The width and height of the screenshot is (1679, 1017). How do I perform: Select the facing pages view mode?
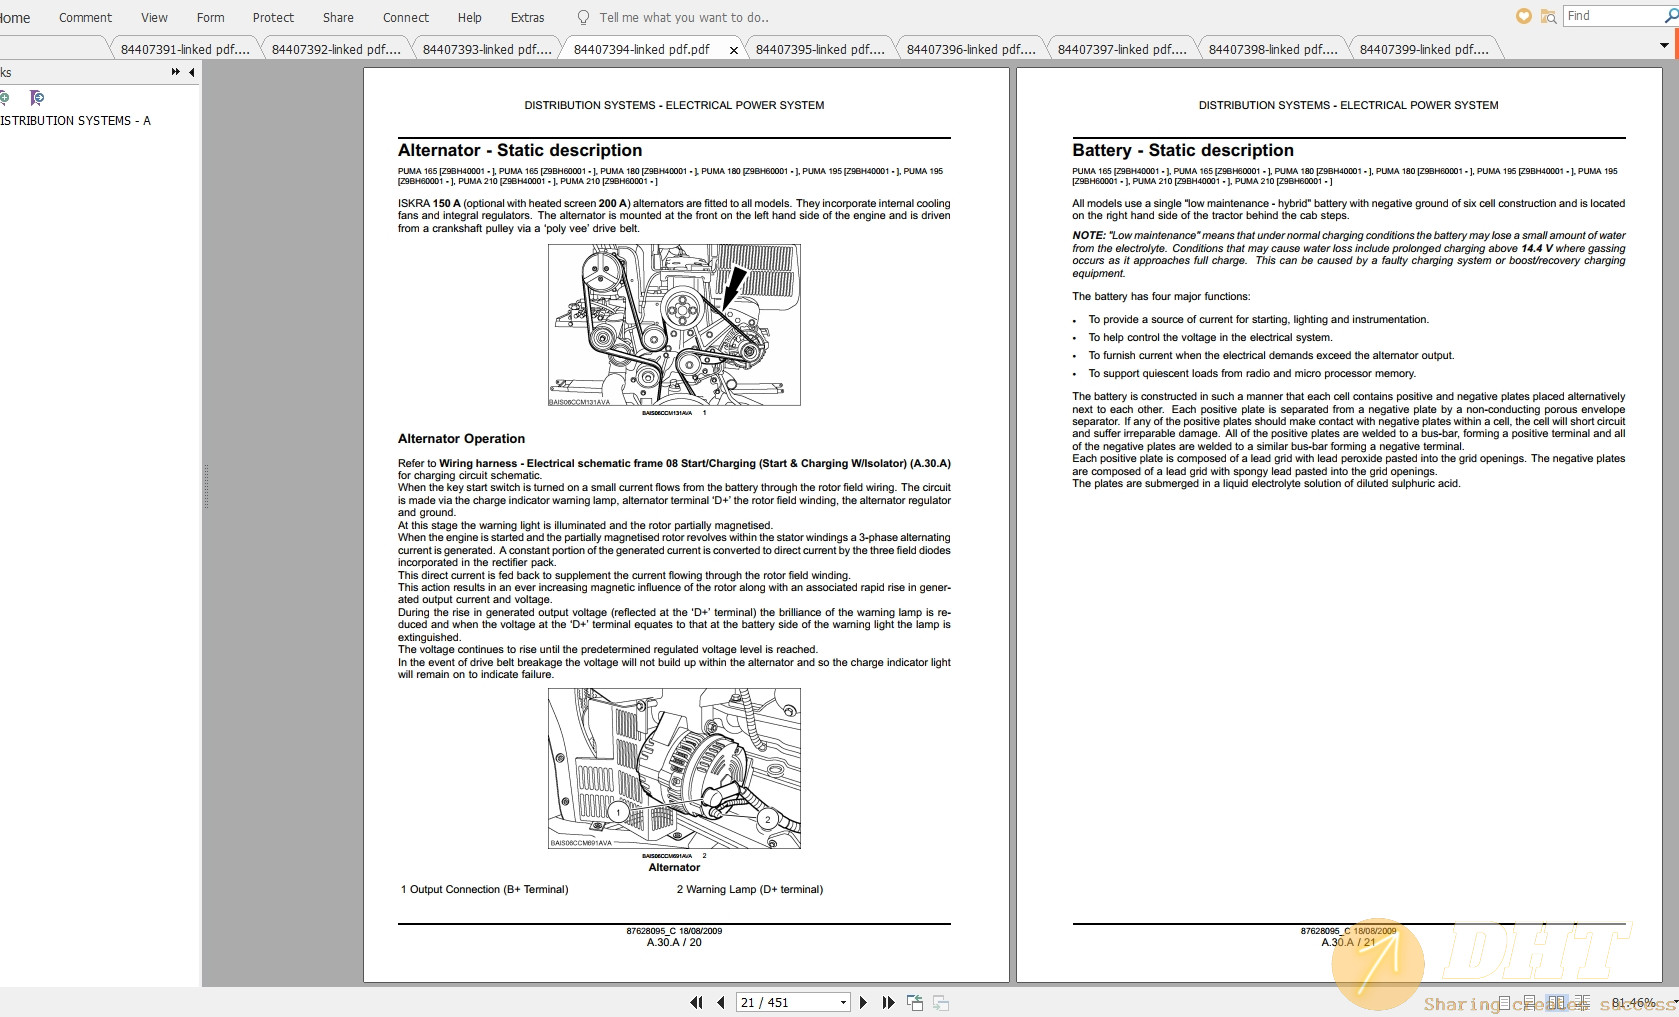[x=1556, y=1001]
